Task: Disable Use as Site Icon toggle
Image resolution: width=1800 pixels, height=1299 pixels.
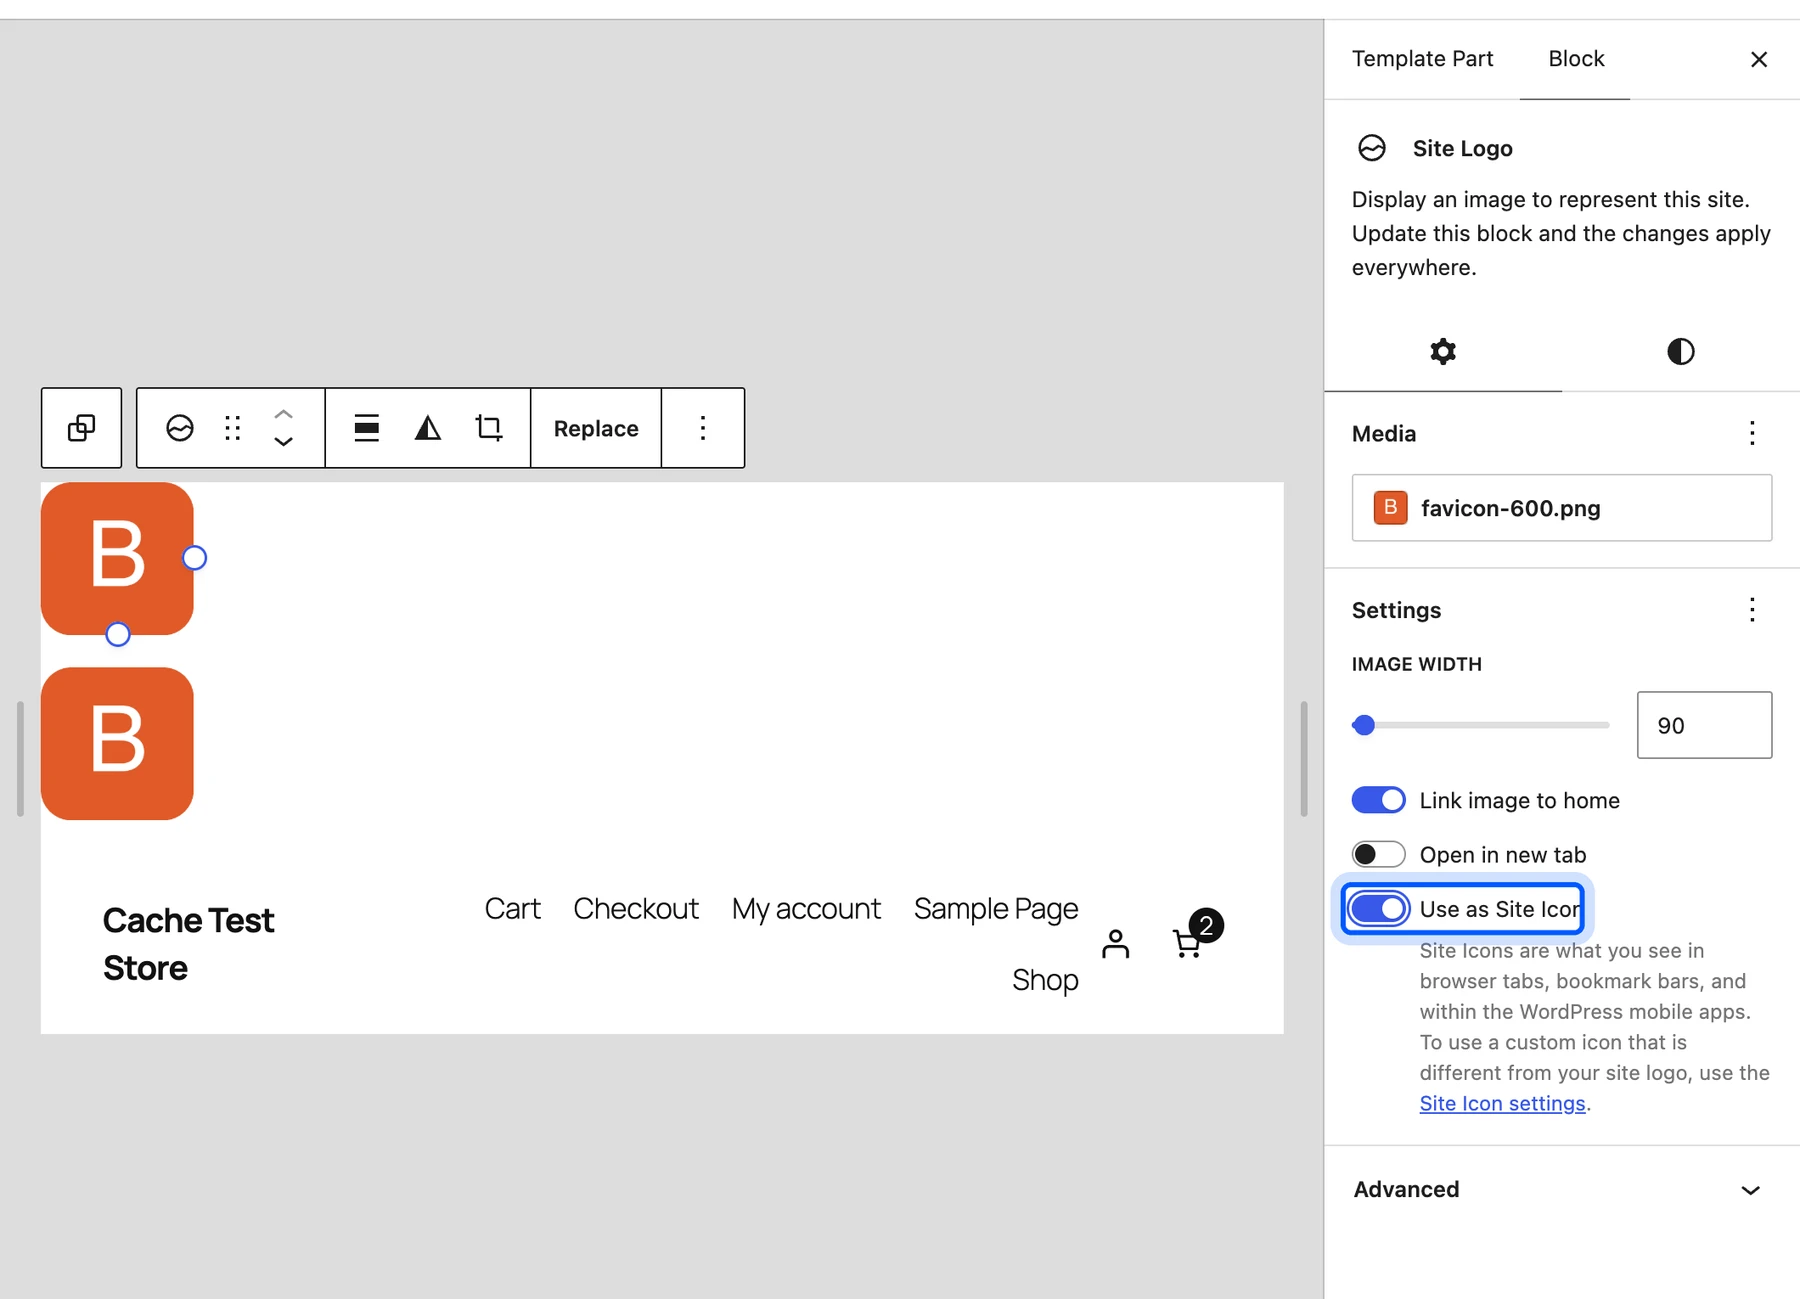Action: pyautogui.click(x=1378, y=909)
